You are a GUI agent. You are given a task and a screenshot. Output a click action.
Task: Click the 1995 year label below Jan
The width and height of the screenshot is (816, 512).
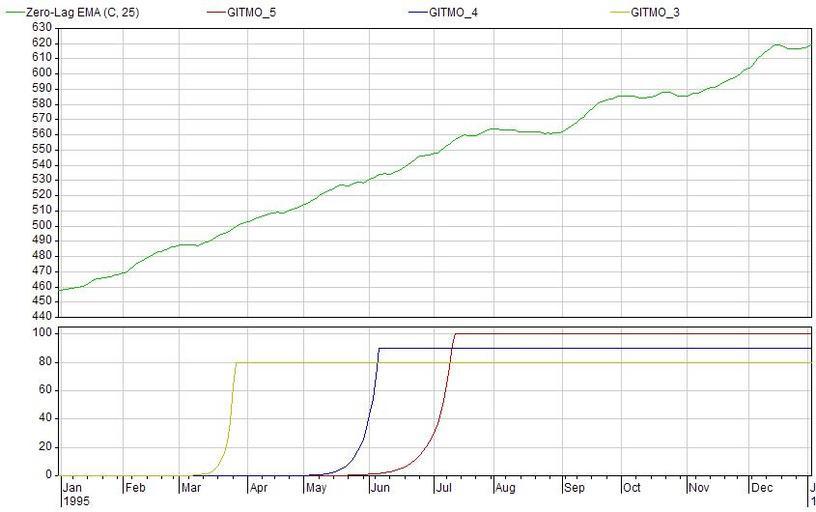coord(76,501)
